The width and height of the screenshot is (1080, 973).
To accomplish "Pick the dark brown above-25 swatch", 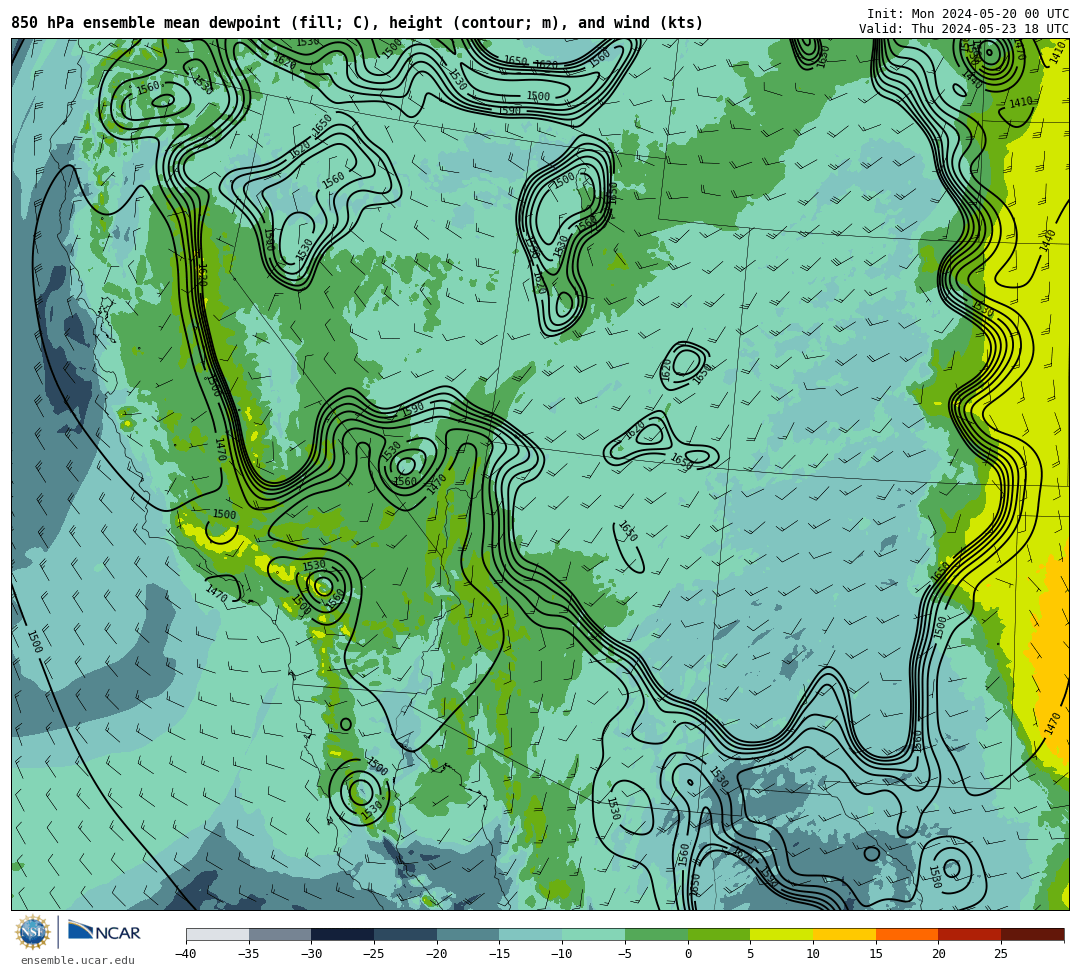I will 1032,934.
